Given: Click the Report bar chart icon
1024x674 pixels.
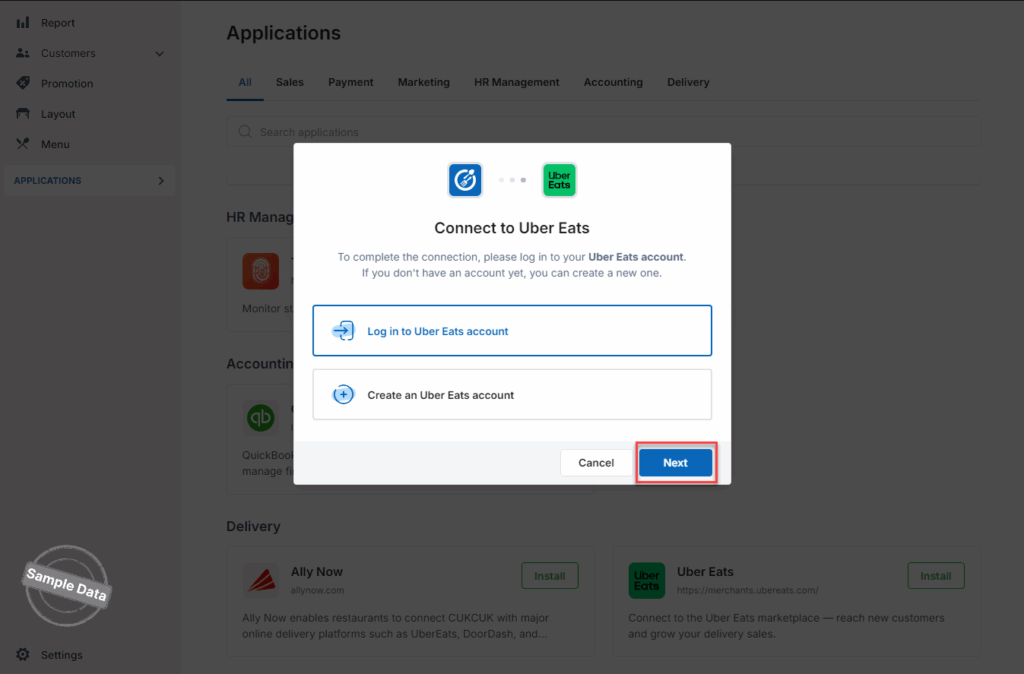Looking at the screenshot, I should coord(23,23).
